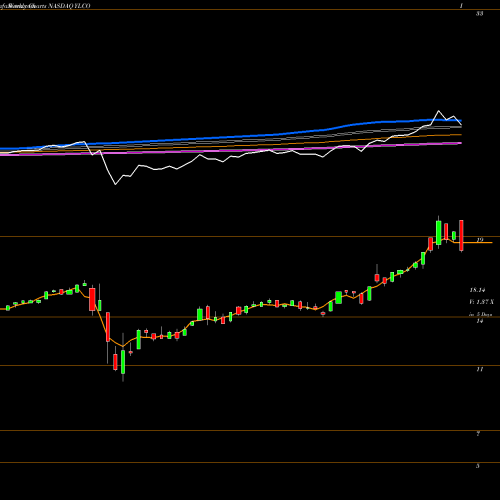Click the 19 price axis label
The width and height of the screenshot is (500, 500).
pyautogui.click(x=480, y=240)
